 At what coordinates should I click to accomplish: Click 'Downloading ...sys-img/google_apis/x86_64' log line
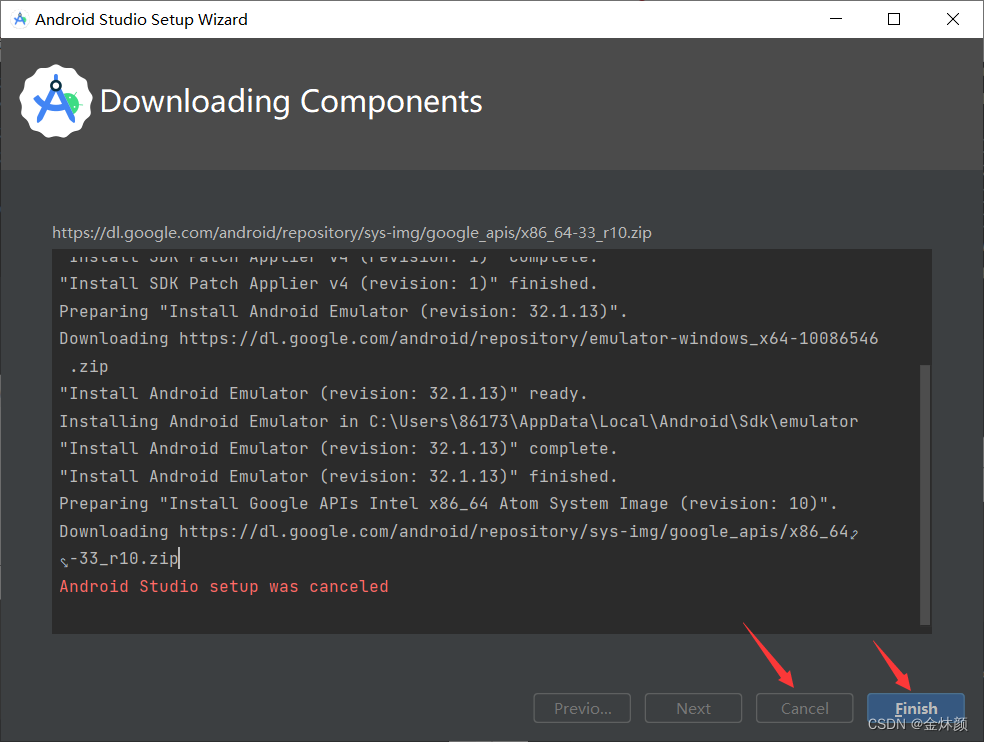point(459,531)
